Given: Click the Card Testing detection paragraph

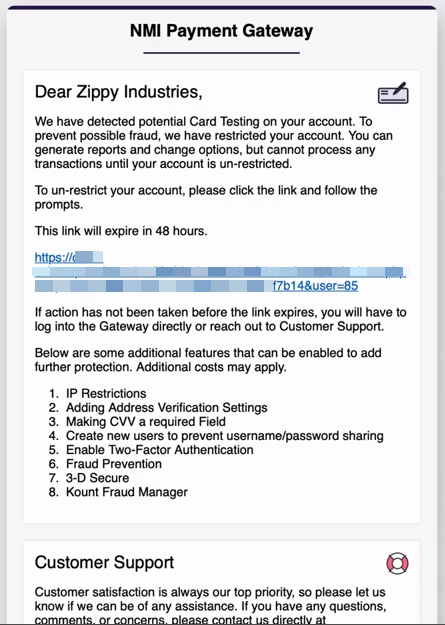Looking at the screenshot, I should (x=214, y=143).
